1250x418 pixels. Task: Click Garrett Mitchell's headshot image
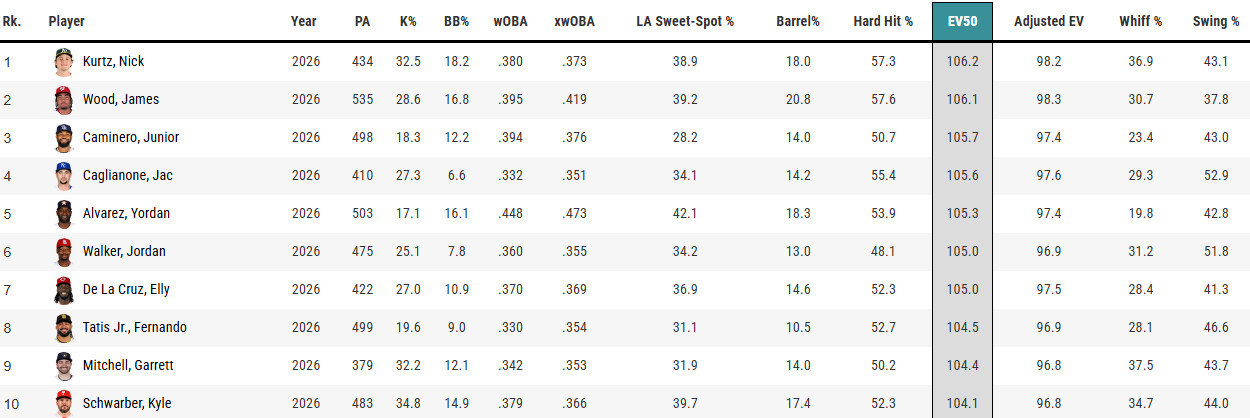[64, 366]
